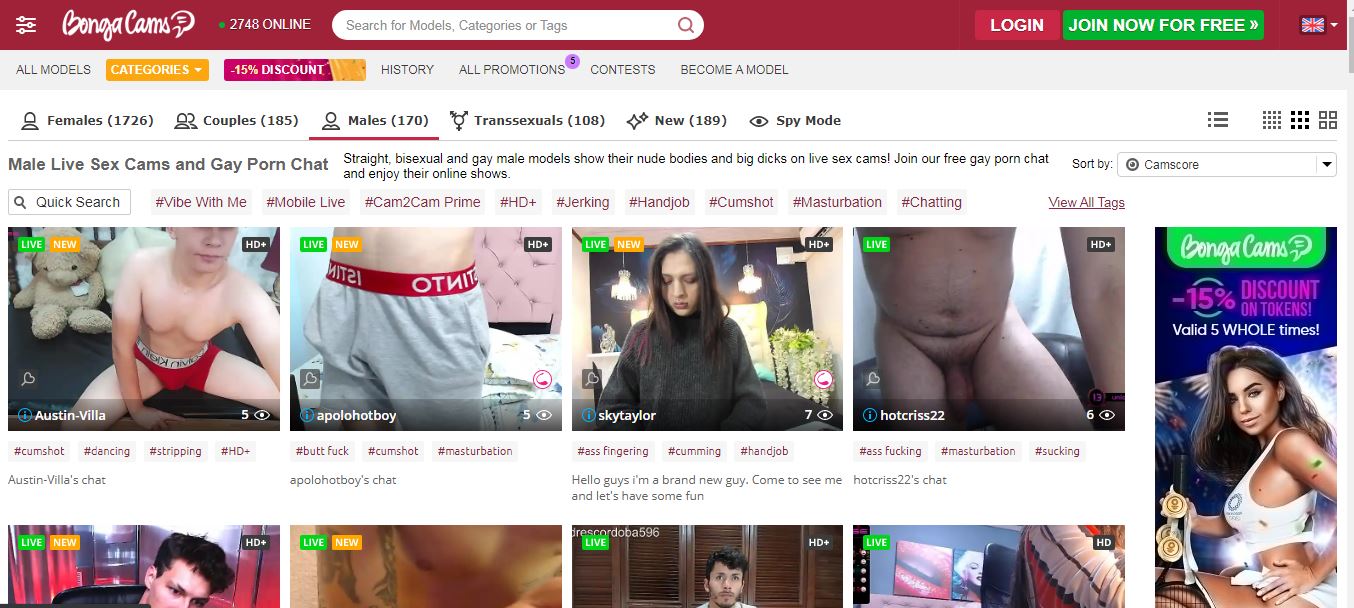
Task: Select the Males (170) tab
Action: [x=375, y=120]
